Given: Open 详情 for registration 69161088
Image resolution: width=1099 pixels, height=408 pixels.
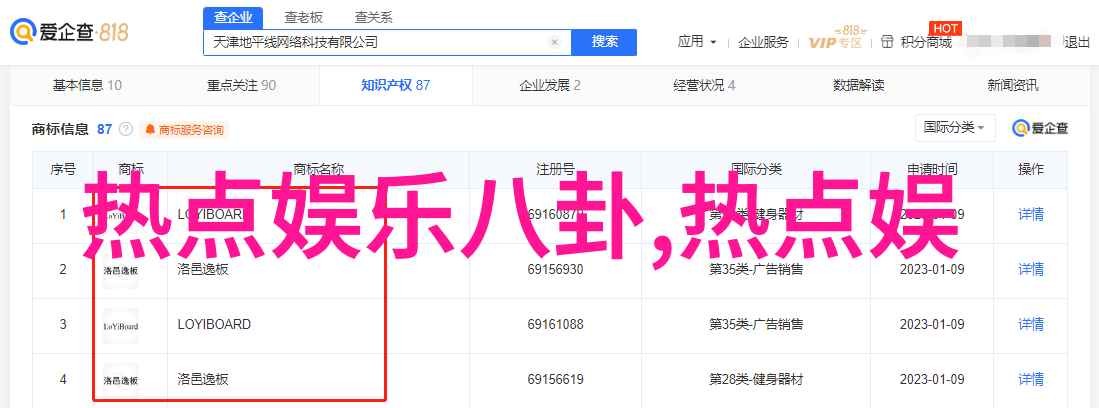Looking at the screenshot, I should click(x=1031, y=325).
